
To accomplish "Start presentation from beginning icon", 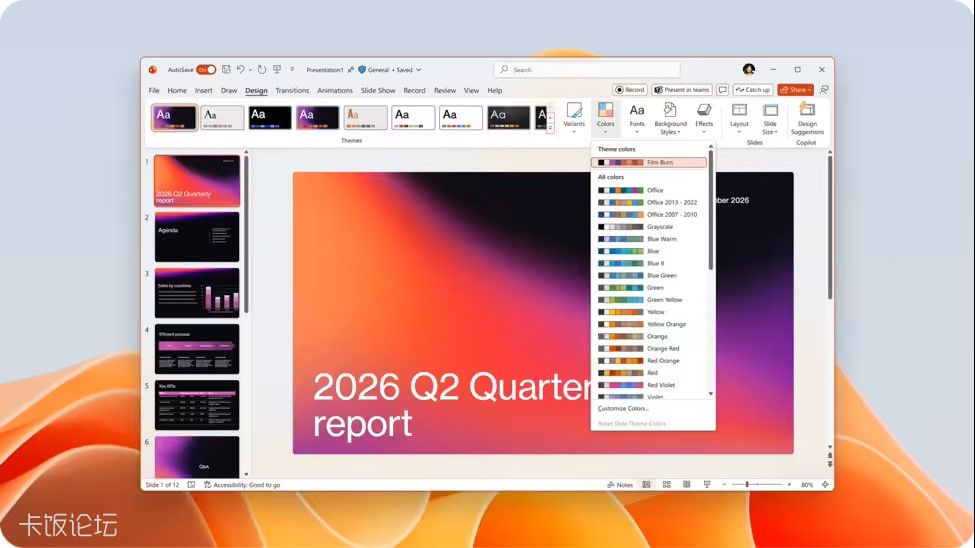I will (x=277, y=70).
